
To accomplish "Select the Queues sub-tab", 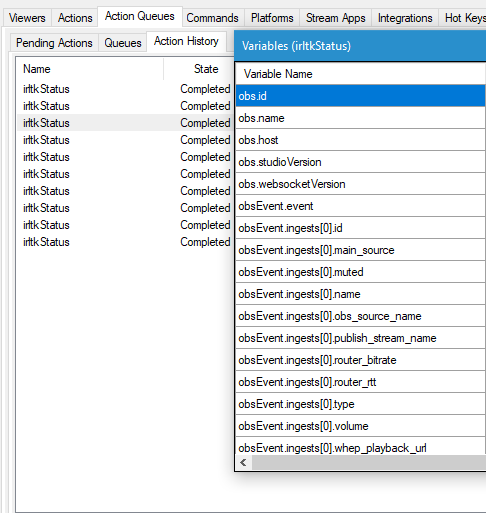I will (x=123, y=43).
